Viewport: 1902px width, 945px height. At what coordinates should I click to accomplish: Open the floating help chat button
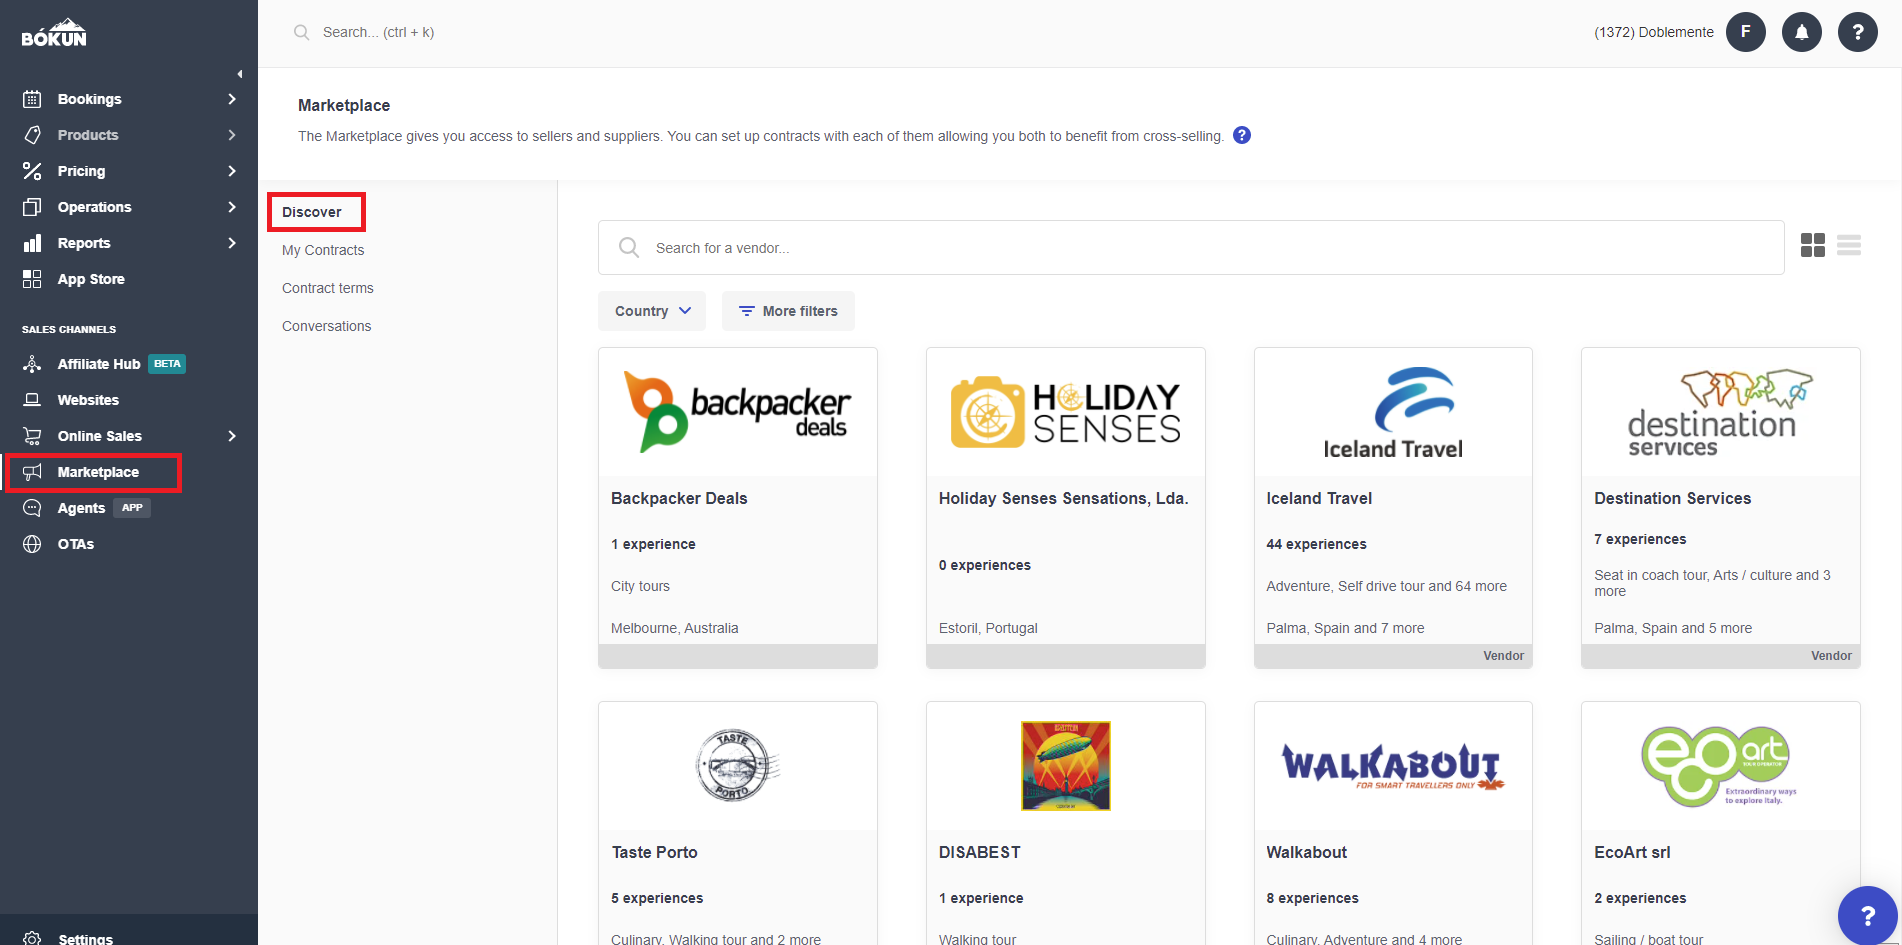tap(1867, 915)
